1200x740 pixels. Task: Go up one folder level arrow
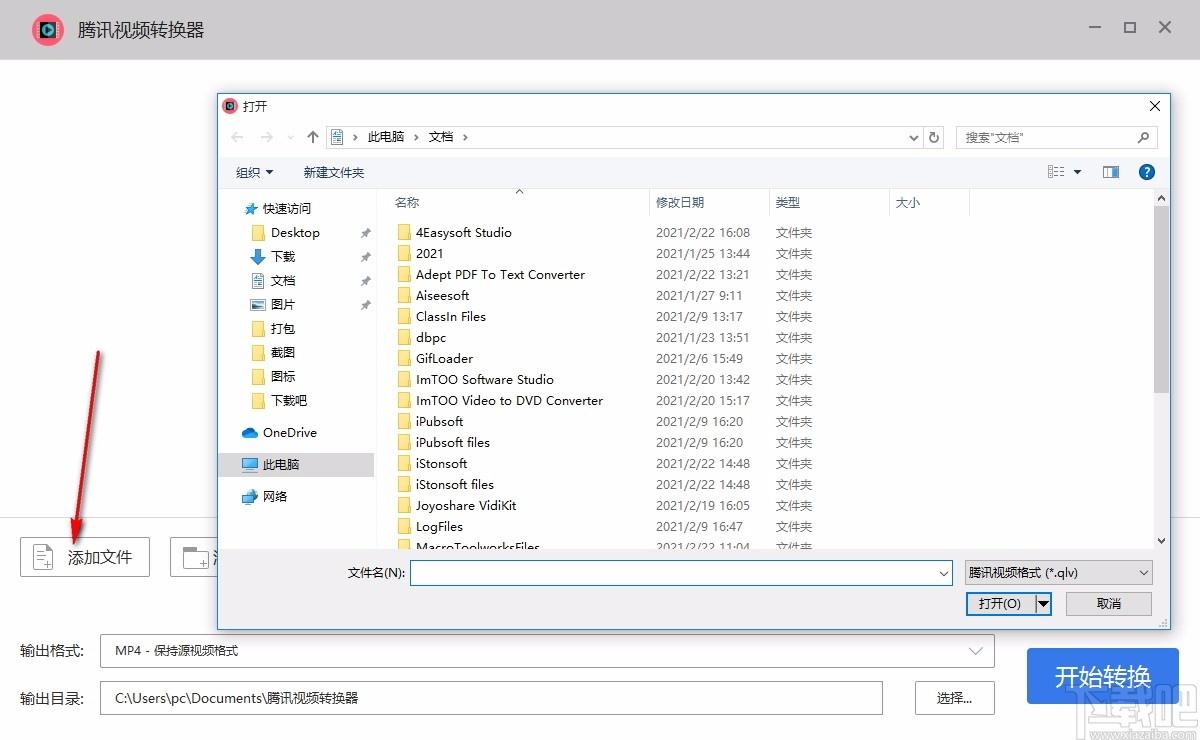(313, 137)
